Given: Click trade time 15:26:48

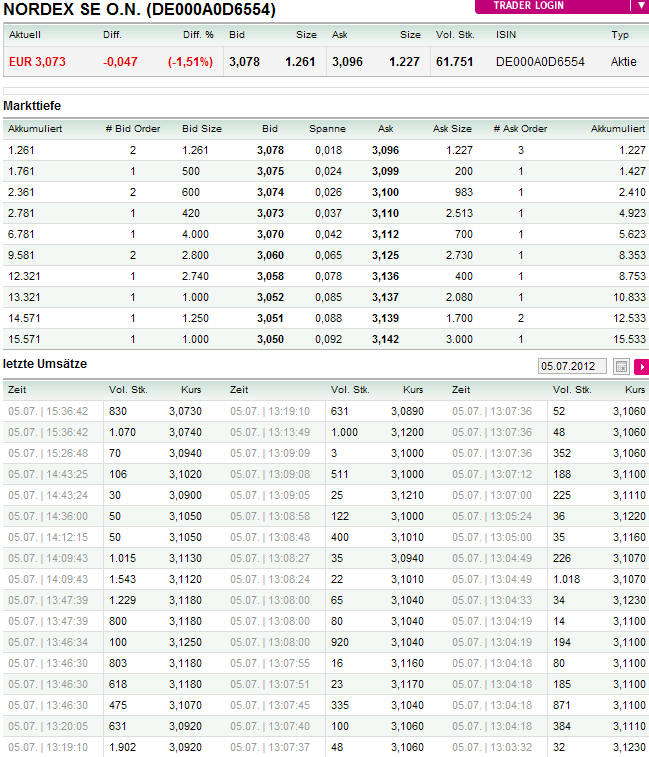Looking at the screenshot, I should [x=48, y=453].
